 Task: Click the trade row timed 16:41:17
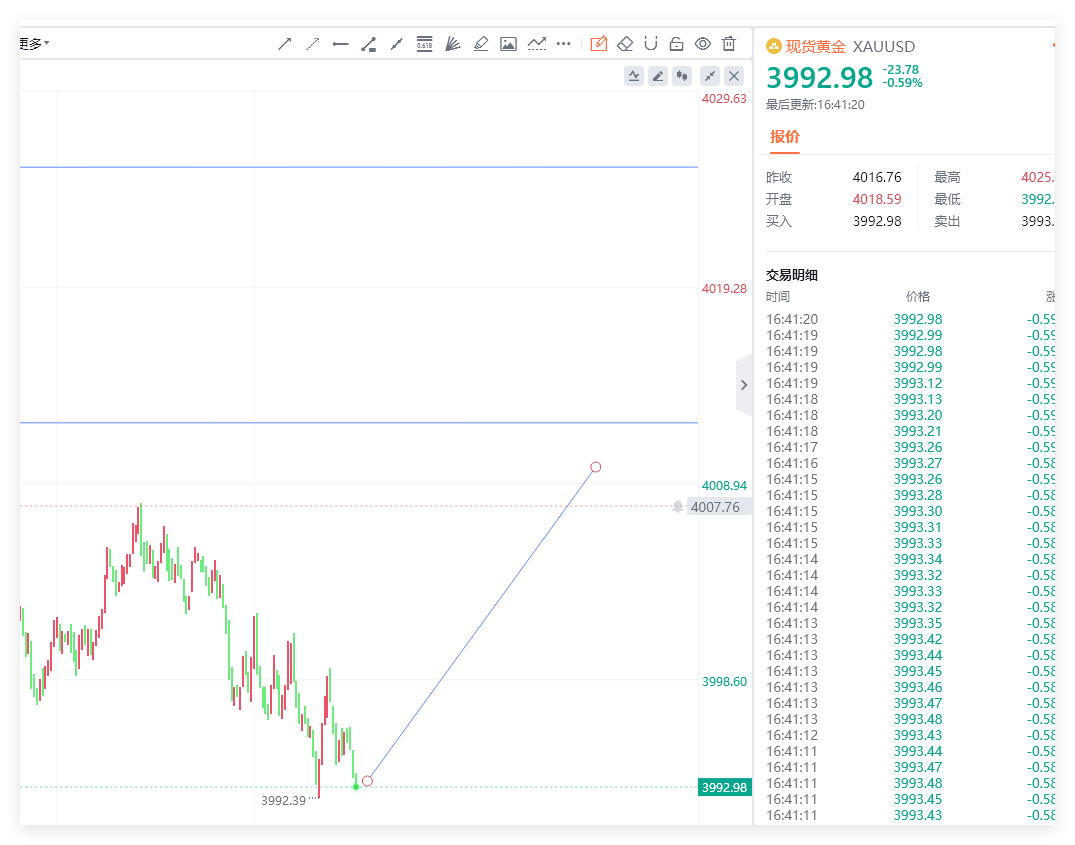point(910,448)
